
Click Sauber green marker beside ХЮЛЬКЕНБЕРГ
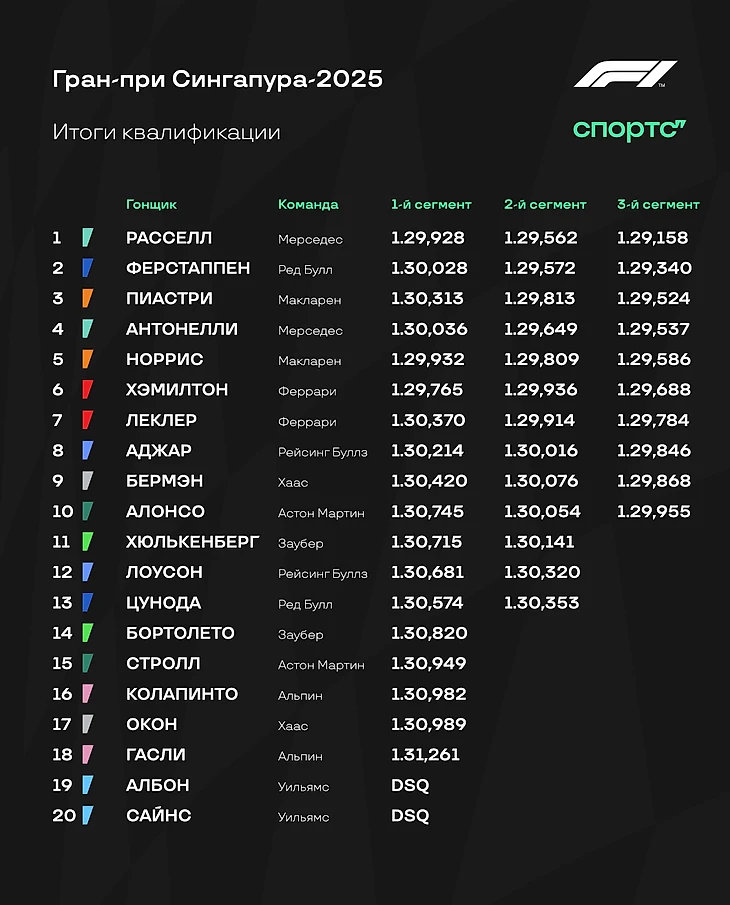88,541
